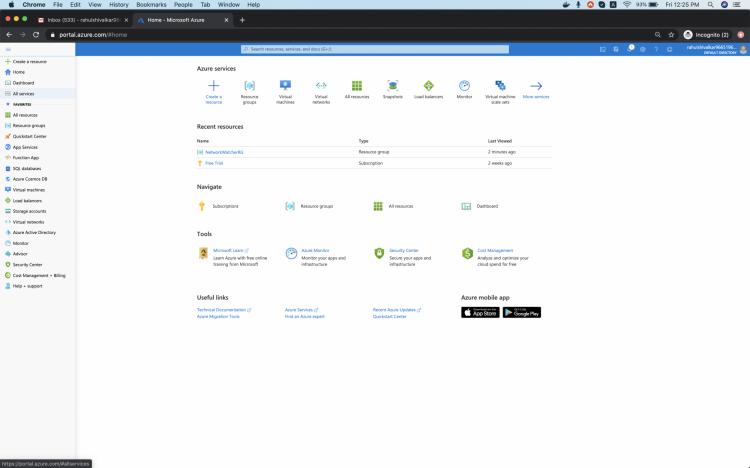Open the account menu in top-right corner
Screen dimensions: 750x468
[x=715, y=49]
